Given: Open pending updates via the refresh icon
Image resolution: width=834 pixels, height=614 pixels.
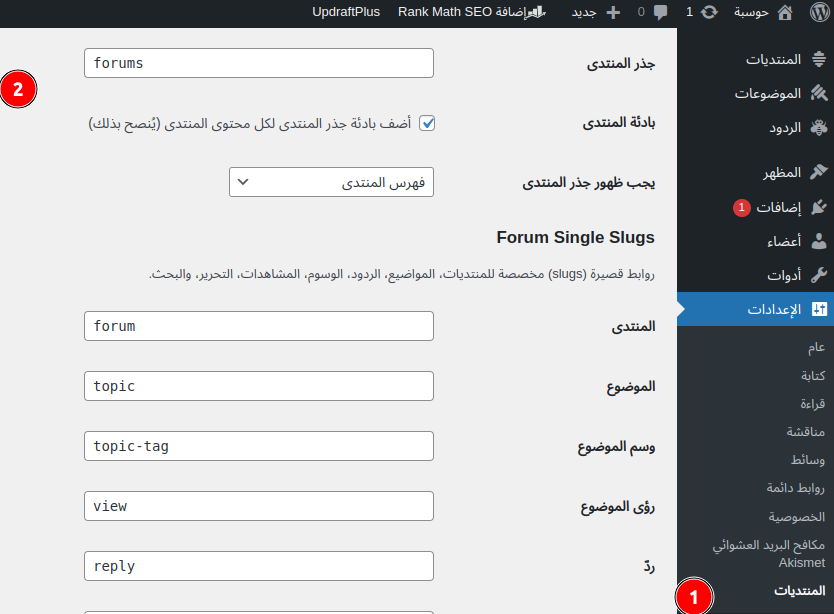Looking at the screenshot, I should pos(709,13).
